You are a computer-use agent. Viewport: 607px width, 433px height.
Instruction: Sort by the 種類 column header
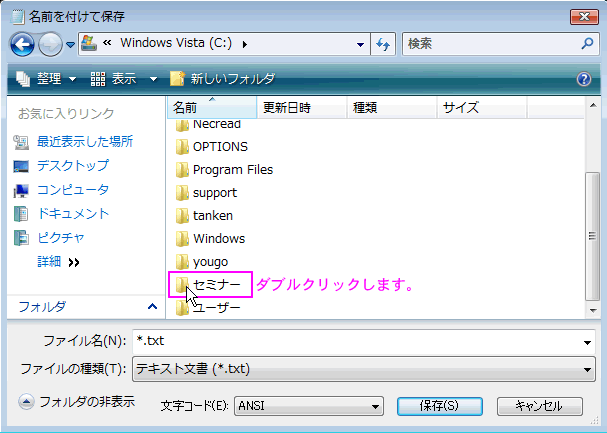(x=392, y=107)
